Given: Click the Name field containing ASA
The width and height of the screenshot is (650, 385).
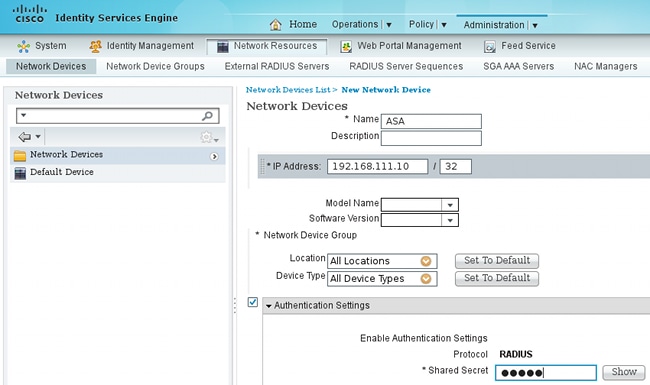Looking at the screenshot, I should coord(431,121).
